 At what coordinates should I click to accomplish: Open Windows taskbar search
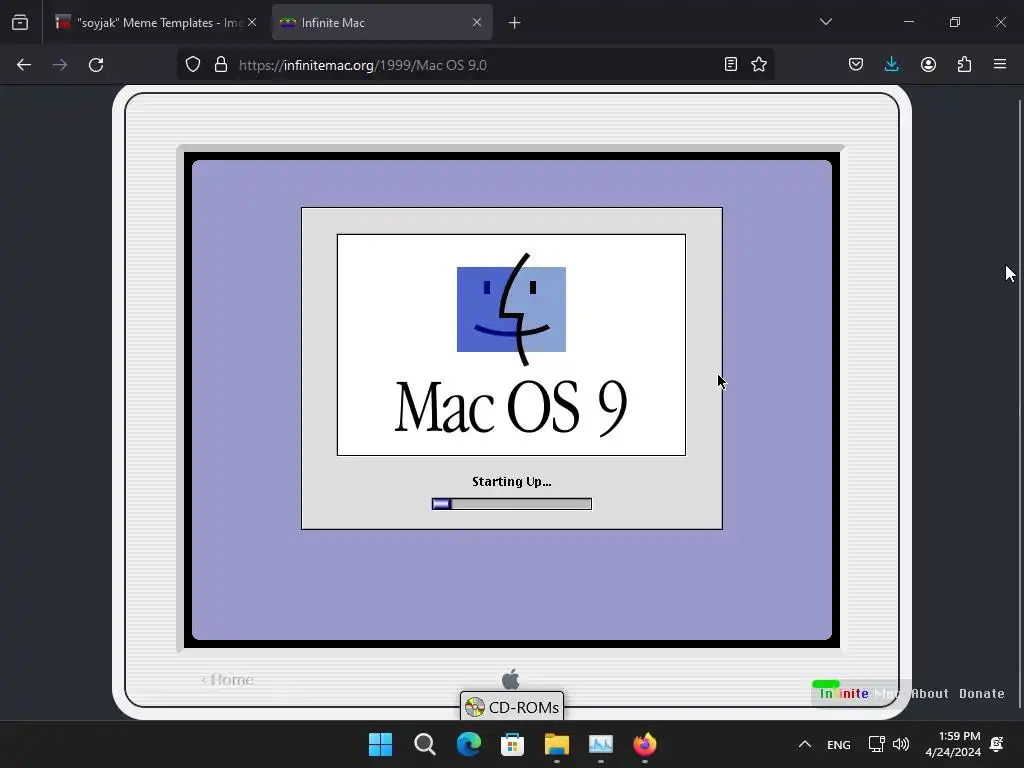click(424, 744)
